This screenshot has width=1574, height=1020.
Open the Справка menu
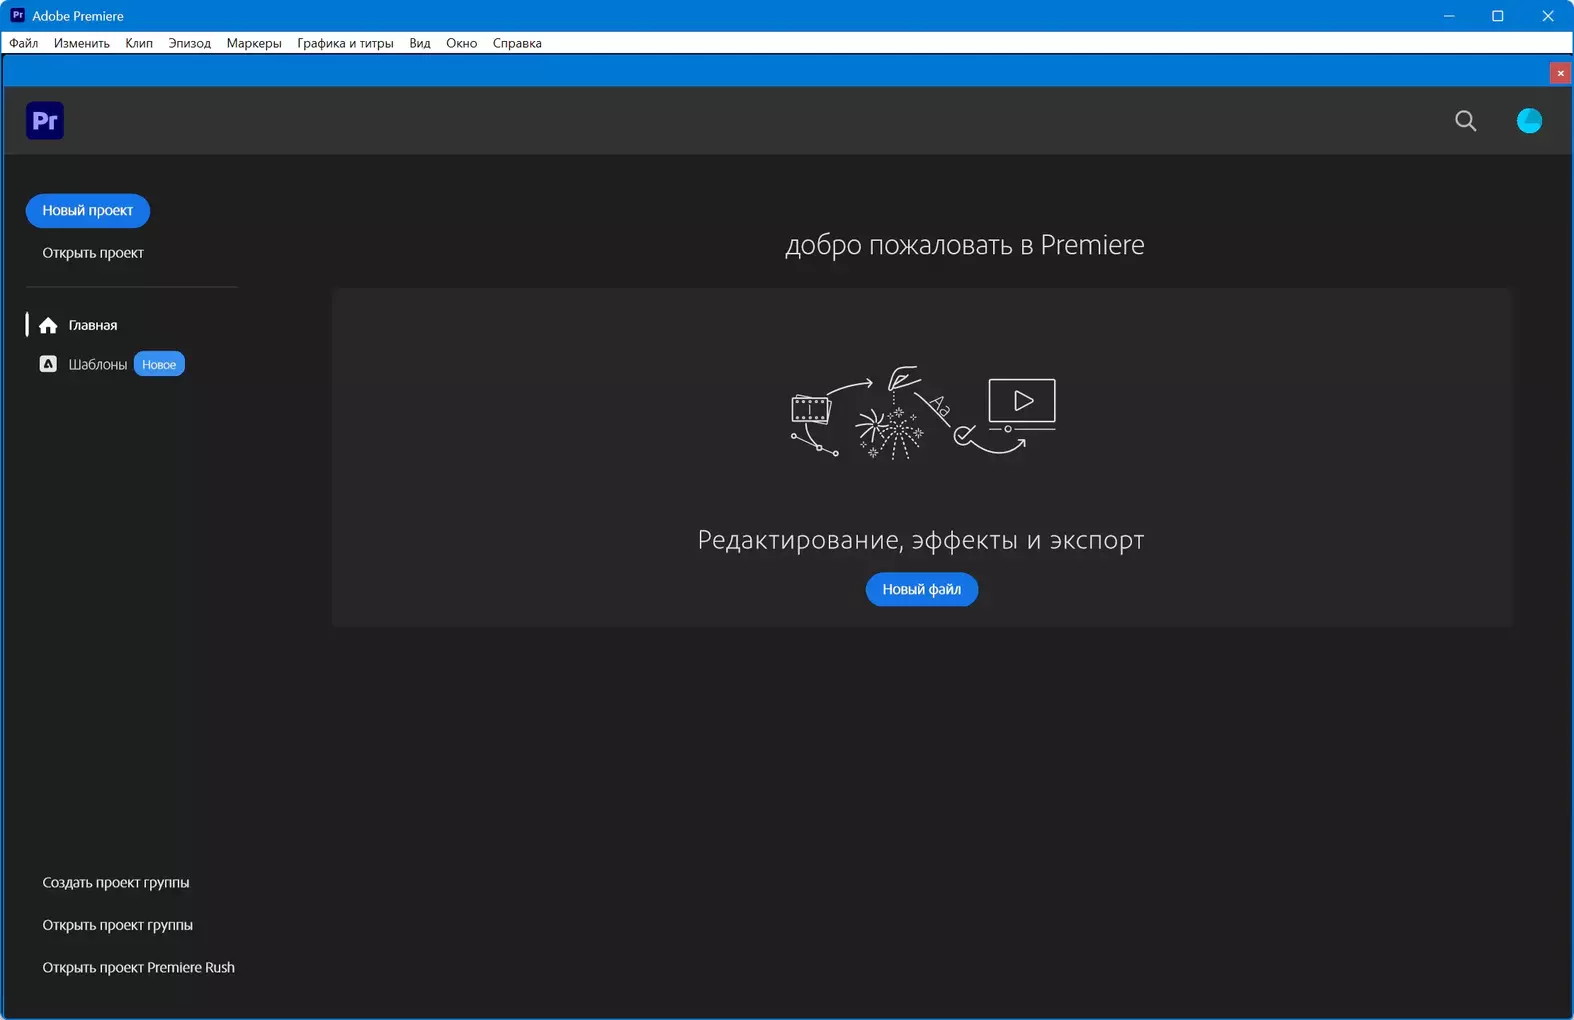pyautogui.click(x=517, y=43)
